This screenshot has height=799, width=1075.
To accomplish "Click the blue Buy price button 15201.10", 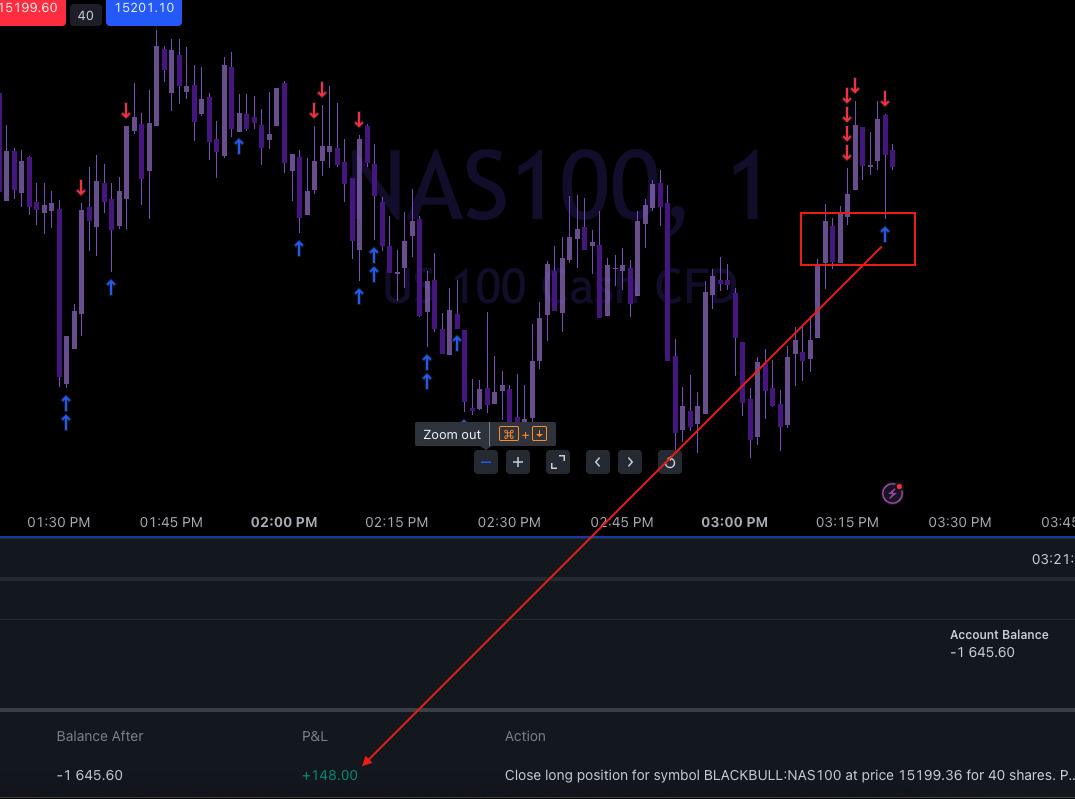I will click(x=143, y=13).
